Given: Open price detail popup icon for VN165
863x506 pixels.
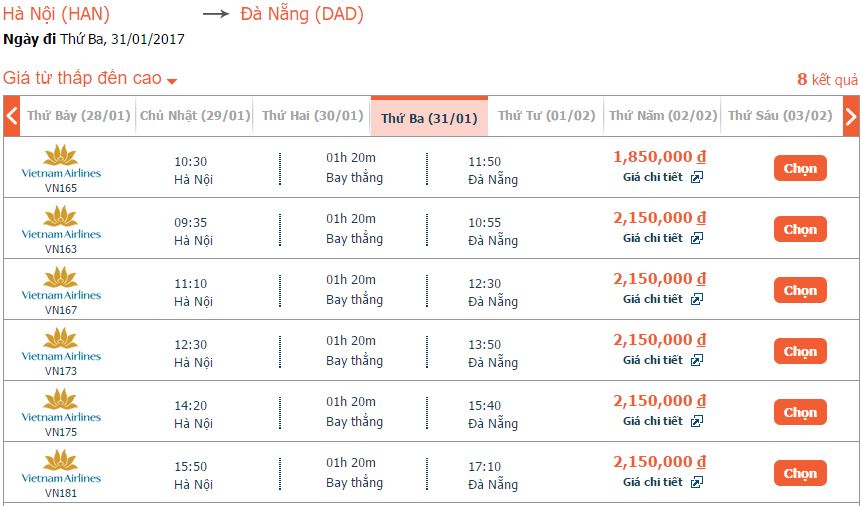Looking at the screenshot, I should [697, 177].
